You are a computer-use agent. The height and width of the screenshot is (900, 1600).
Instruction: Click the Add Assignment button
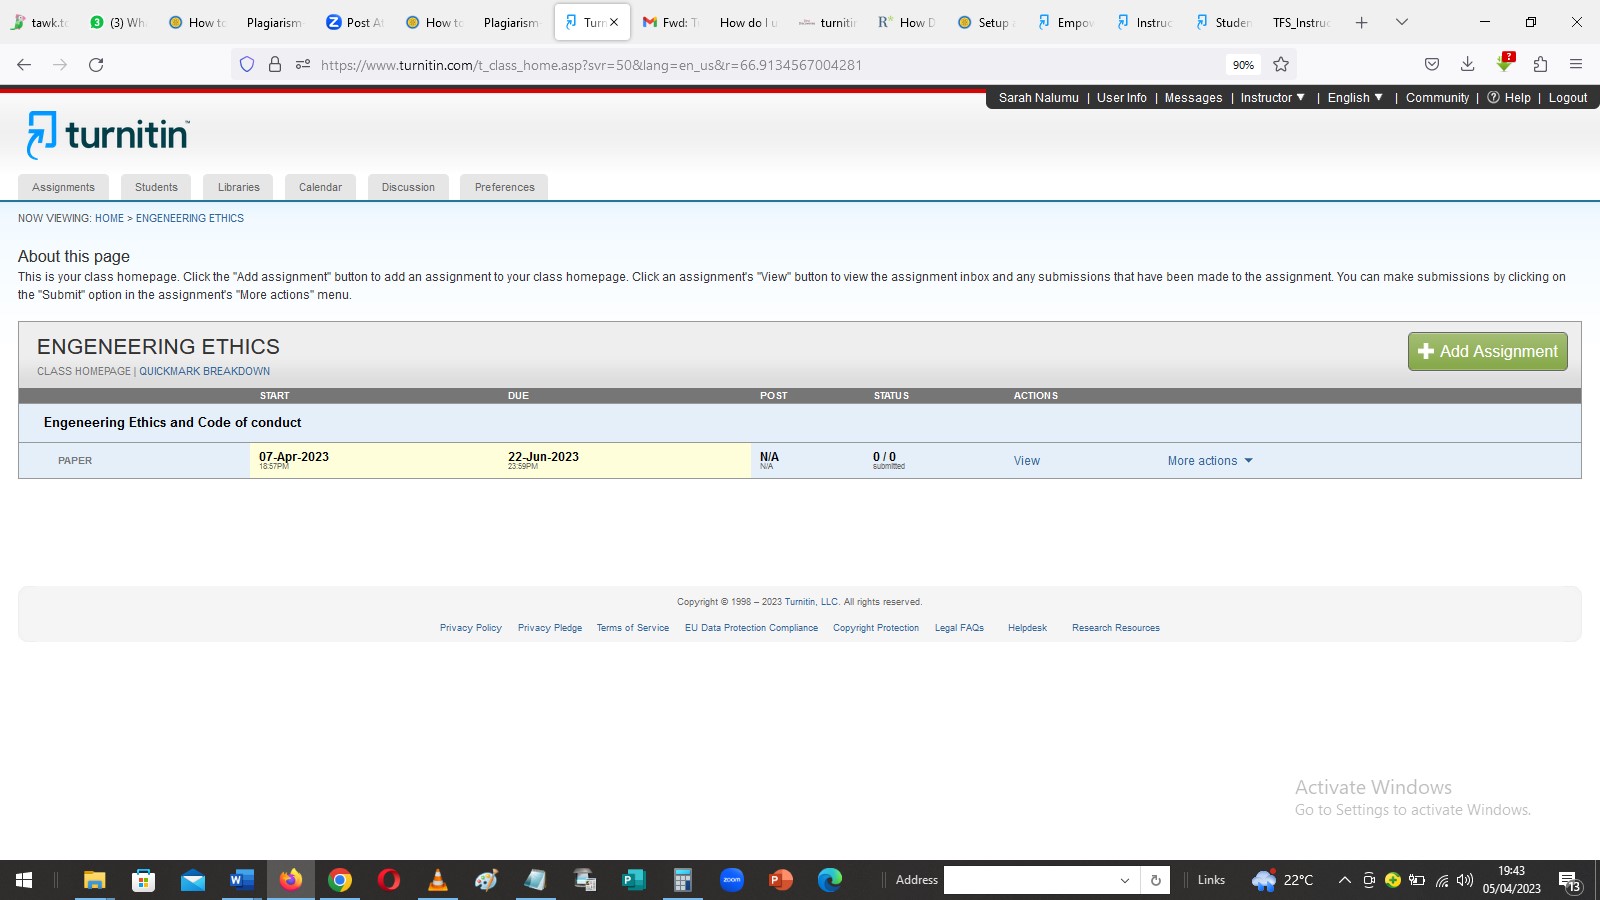pos(1488,351)
